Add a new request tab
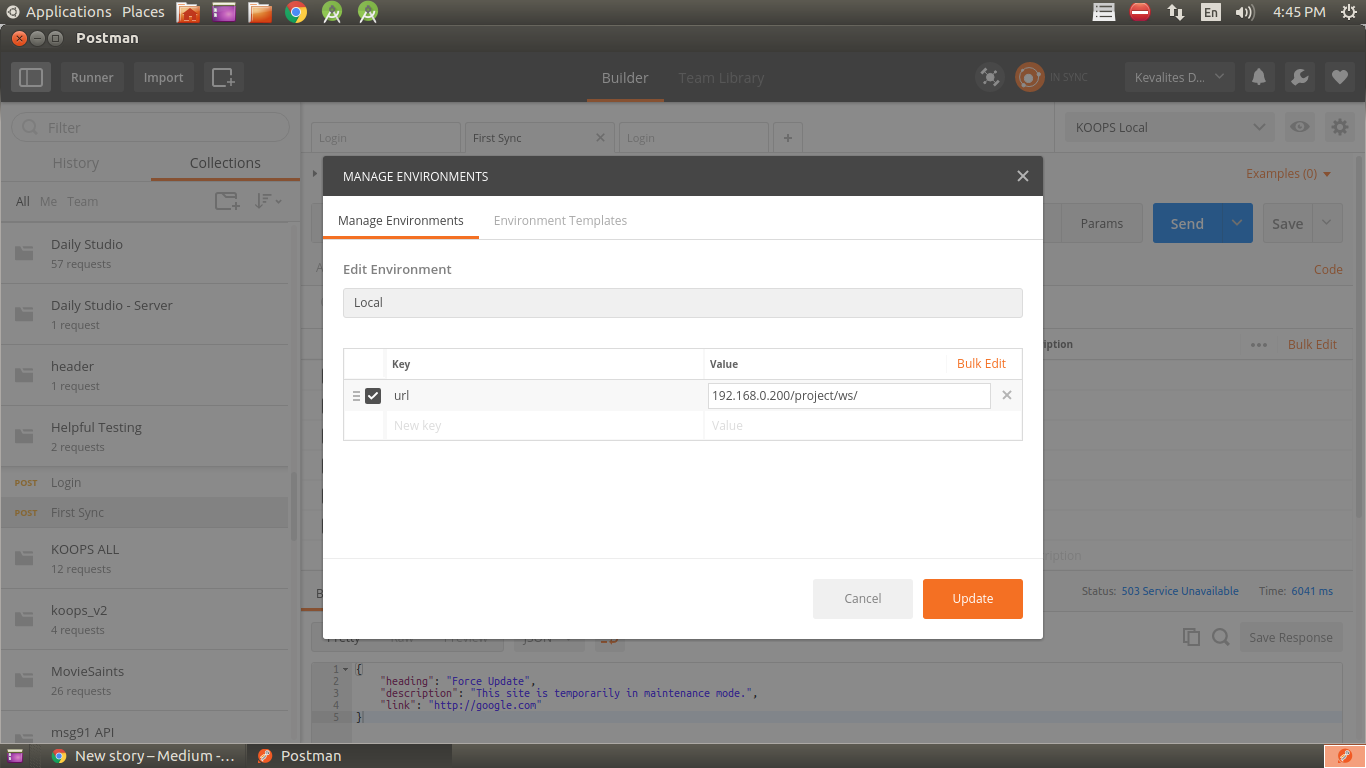1366x768 pixels. [788, 138]
